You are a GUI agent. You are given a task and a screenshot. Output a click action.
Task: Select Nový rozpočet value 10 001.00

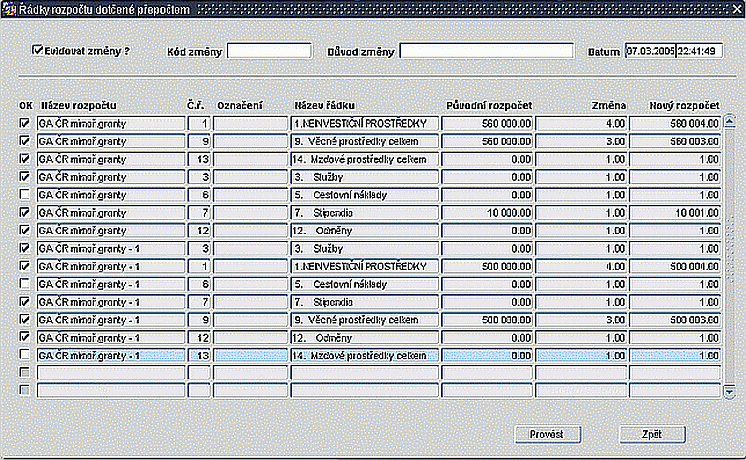tap(675, 213)
